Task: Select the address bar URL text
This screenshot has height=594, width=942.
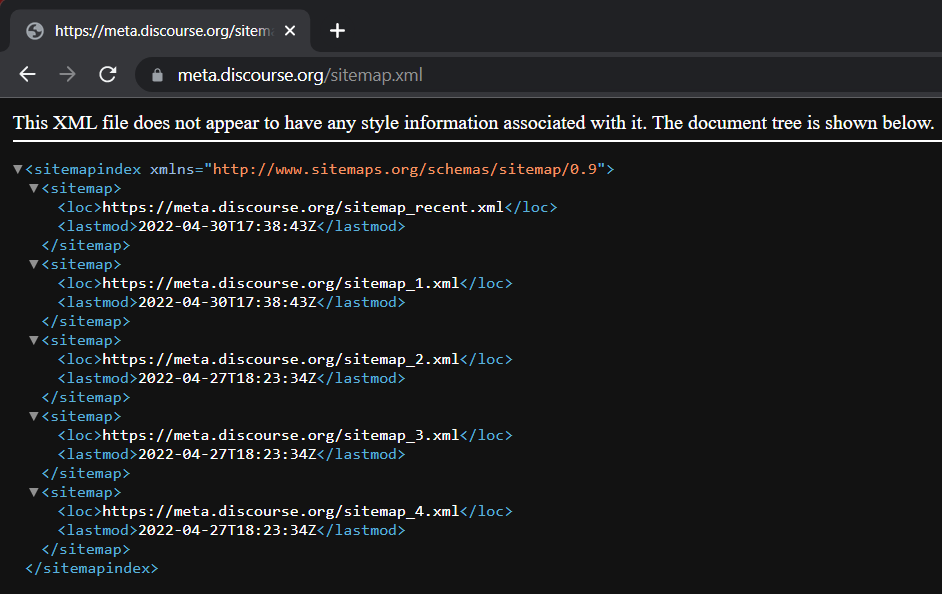Action: tap(300, 74)
